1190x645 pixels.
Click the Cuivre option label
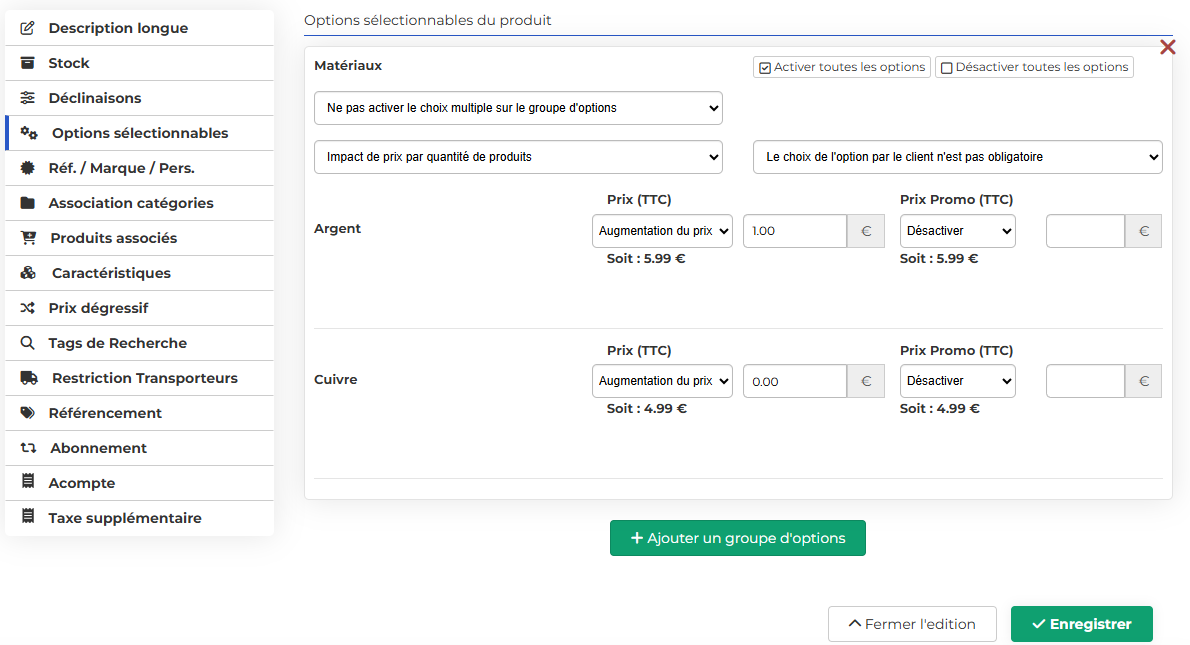pos(335,379)
